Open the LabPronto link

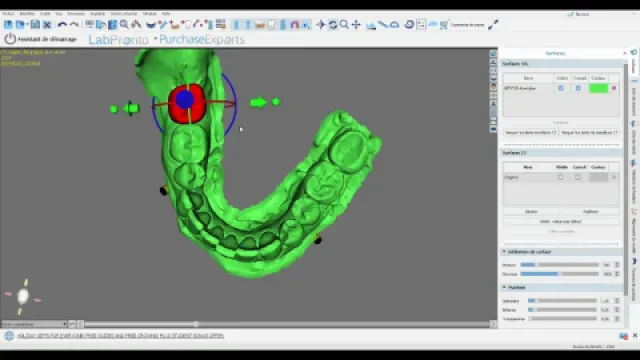118,40
